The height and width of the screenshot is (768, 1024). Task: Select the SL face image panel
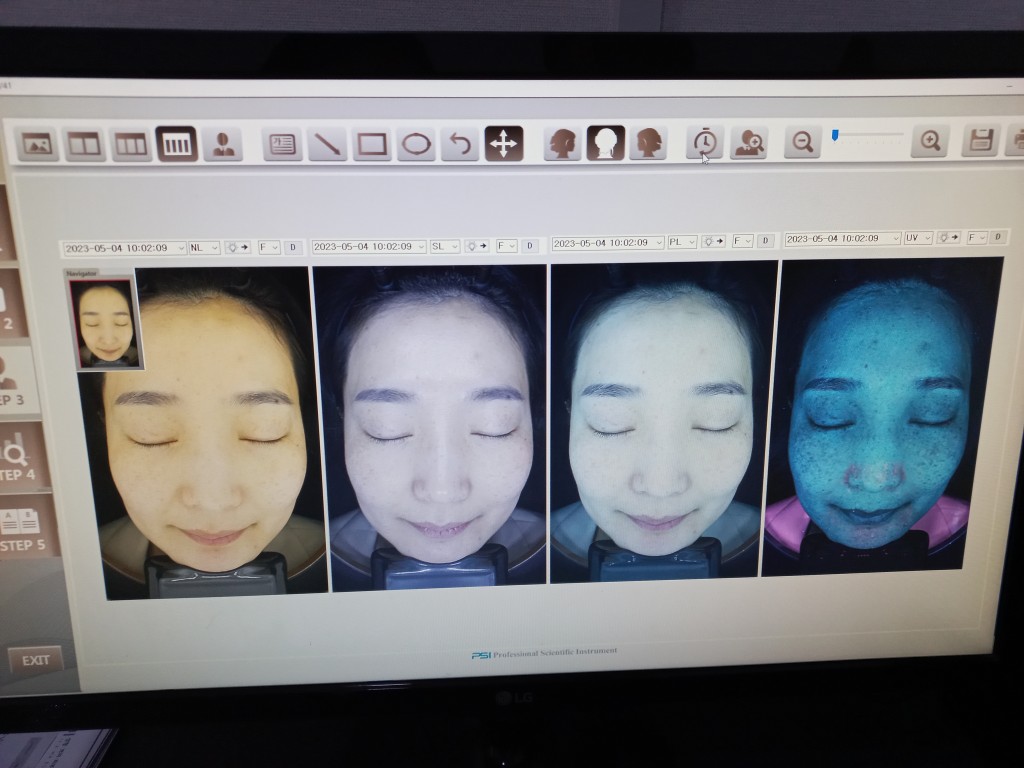tap(434, 428)
